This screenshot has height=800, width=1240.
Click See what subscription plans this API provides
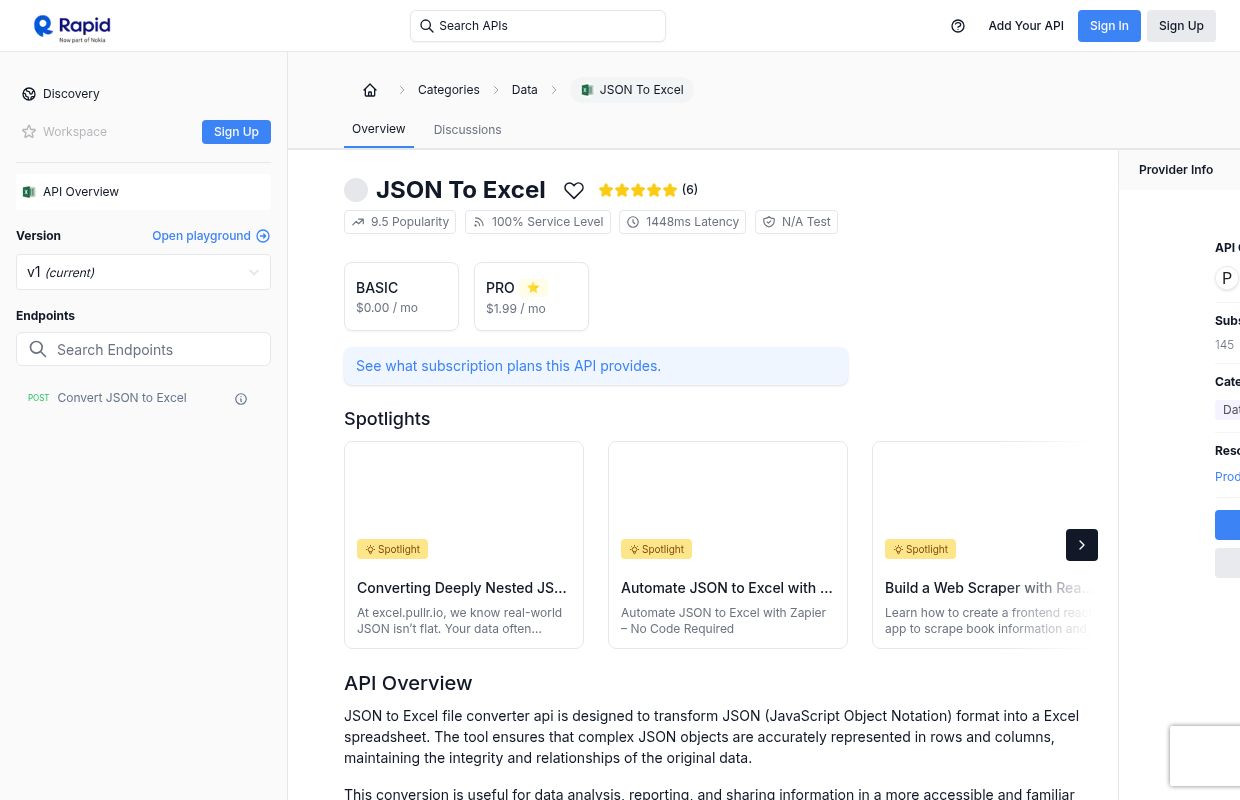508,366
